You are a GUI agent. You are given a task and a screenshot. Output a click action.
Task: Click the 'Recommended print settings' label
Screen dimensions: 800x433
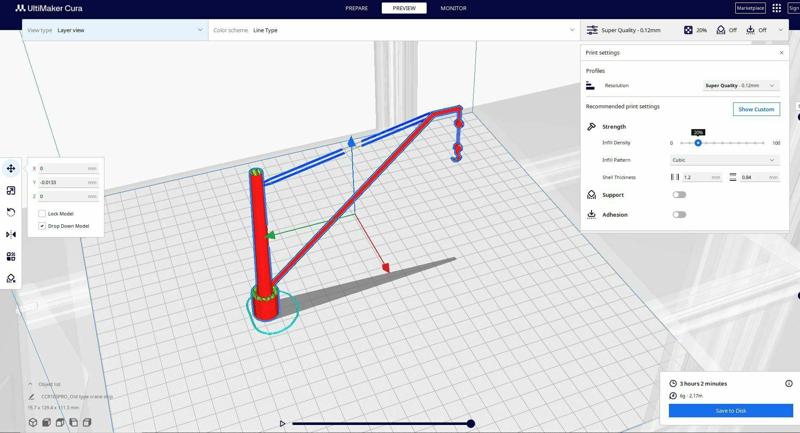pos(622,107)
